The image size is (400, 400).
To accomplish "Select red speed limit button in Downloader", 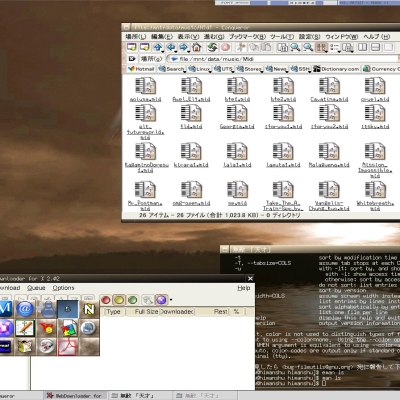I will (x=106, y=300).
